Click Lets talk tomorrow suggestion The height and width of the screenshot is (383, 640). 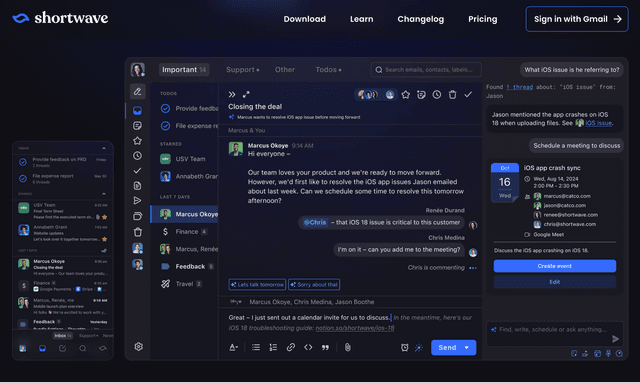click(x=257, y=285)
